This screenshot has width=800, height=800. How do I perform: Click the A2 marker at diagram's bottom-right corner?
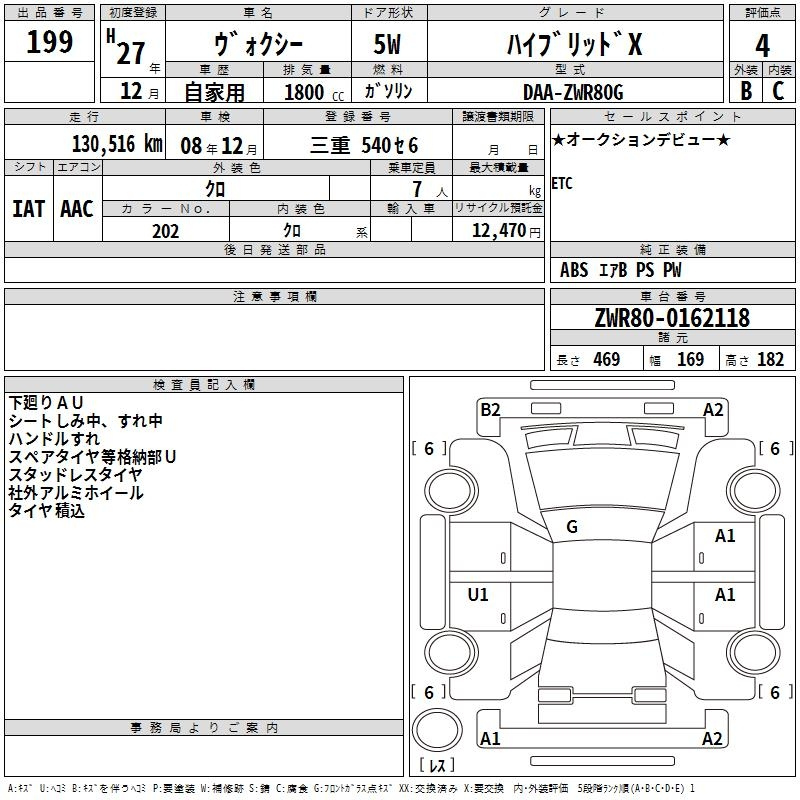(712, 739)
